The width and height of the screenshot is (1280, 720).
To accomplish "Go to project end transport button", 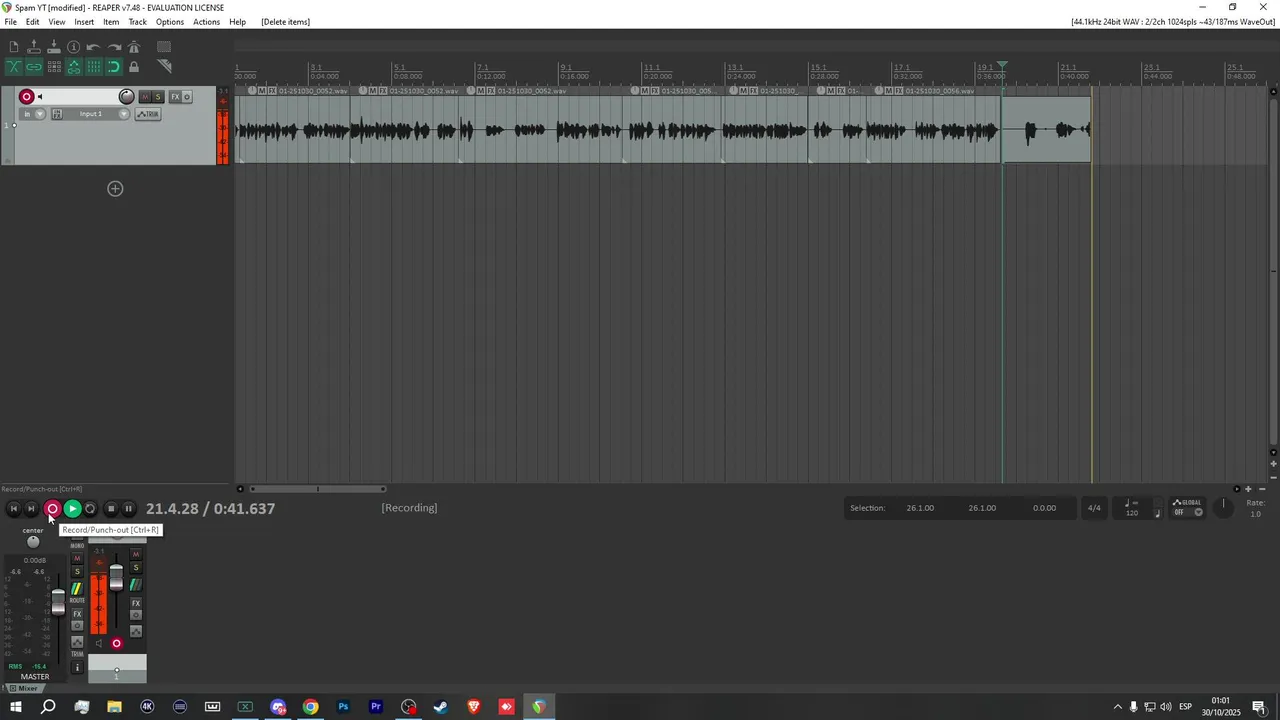I will click(x=31, y=508).
